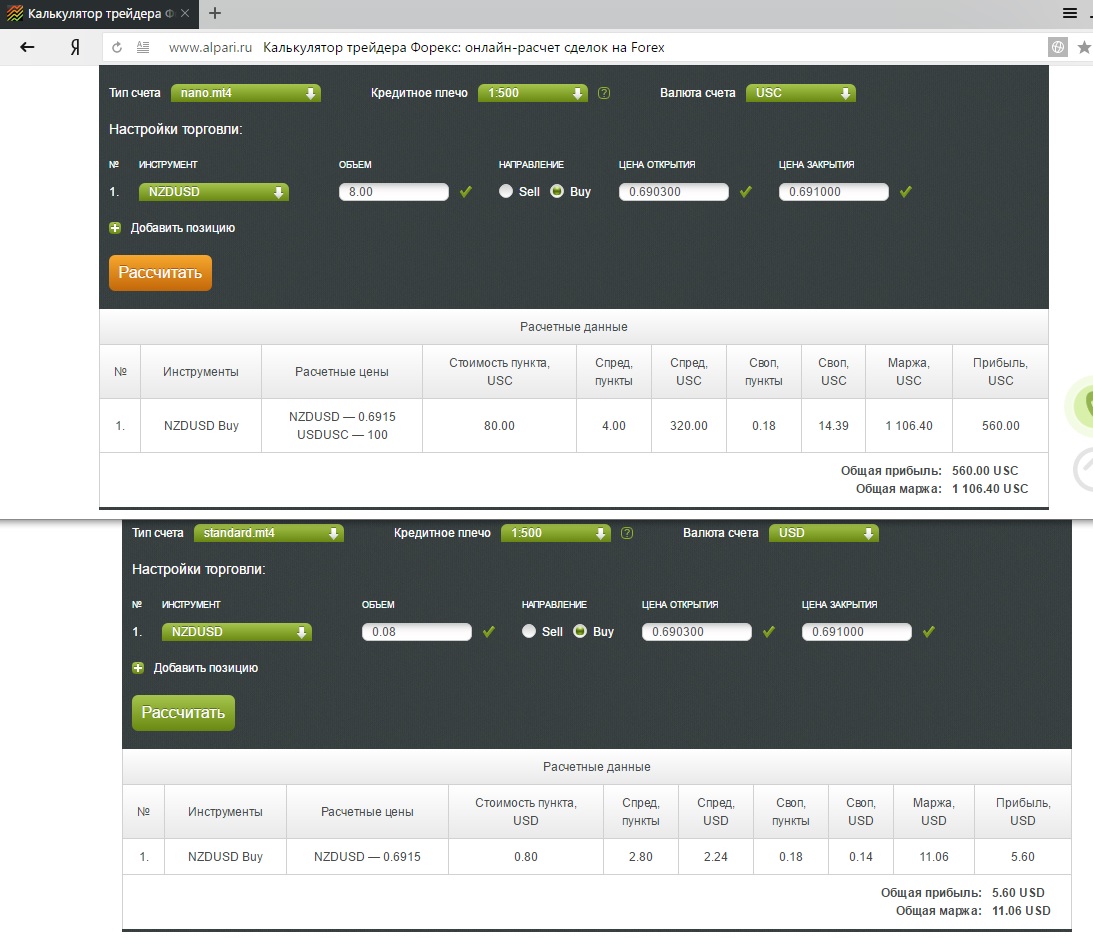This screenshot has height=947, width=1093.
Task: Open a new browser tab via plus
Action: click(215, 13)
